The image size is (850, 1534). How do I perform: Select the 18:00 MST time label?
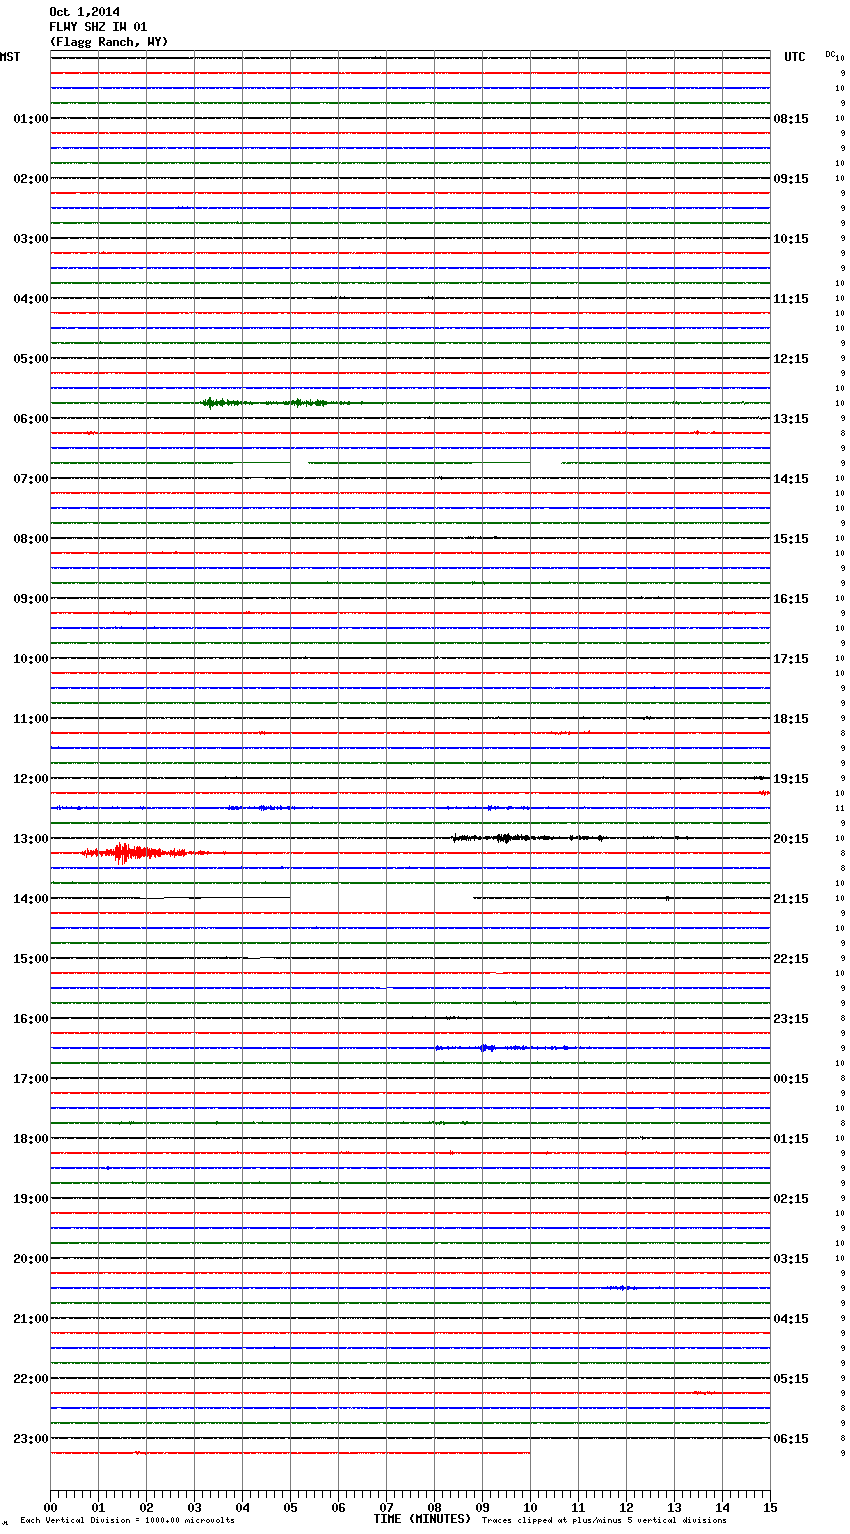[31, 1139]
